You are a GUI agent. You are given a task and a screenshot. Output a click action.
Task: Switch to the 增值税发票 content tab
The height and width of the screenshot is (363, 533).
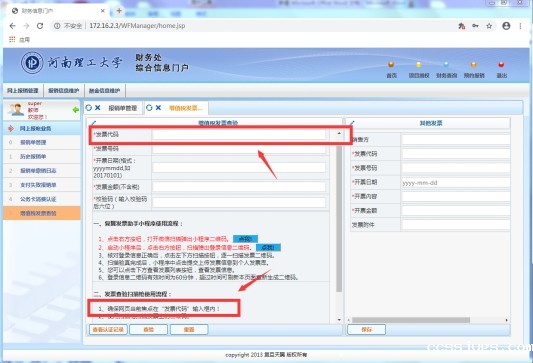tap(186, 108)
